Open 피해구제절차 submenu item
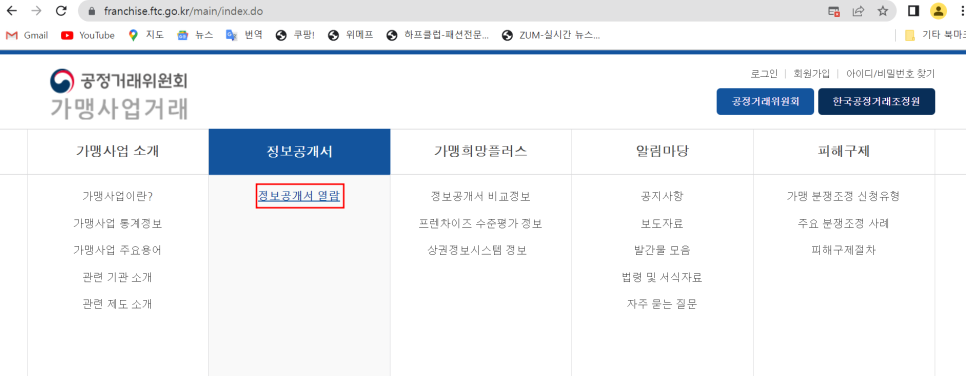 843,250
